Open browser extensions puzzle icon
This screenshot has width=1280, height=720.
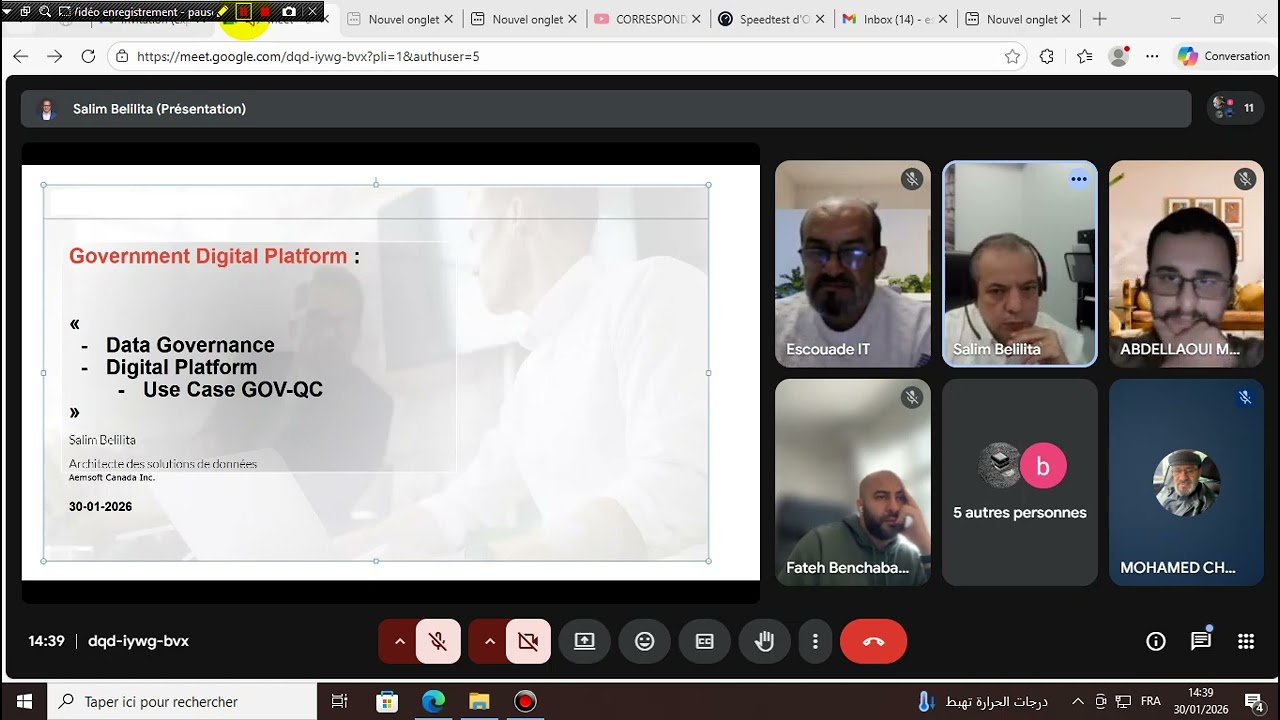[1047, 56]
